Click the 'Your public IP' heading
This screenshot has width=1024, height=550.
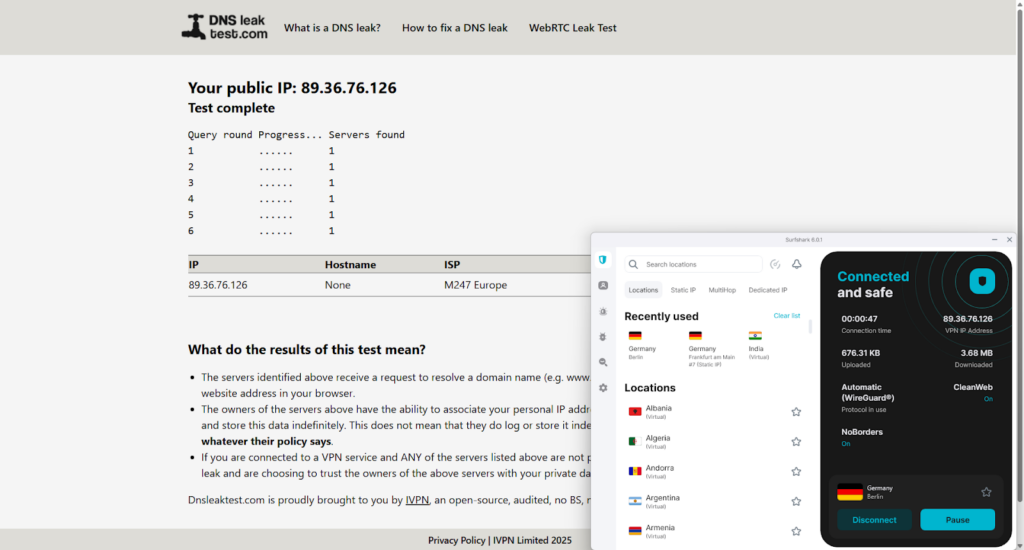pos(292,88)
